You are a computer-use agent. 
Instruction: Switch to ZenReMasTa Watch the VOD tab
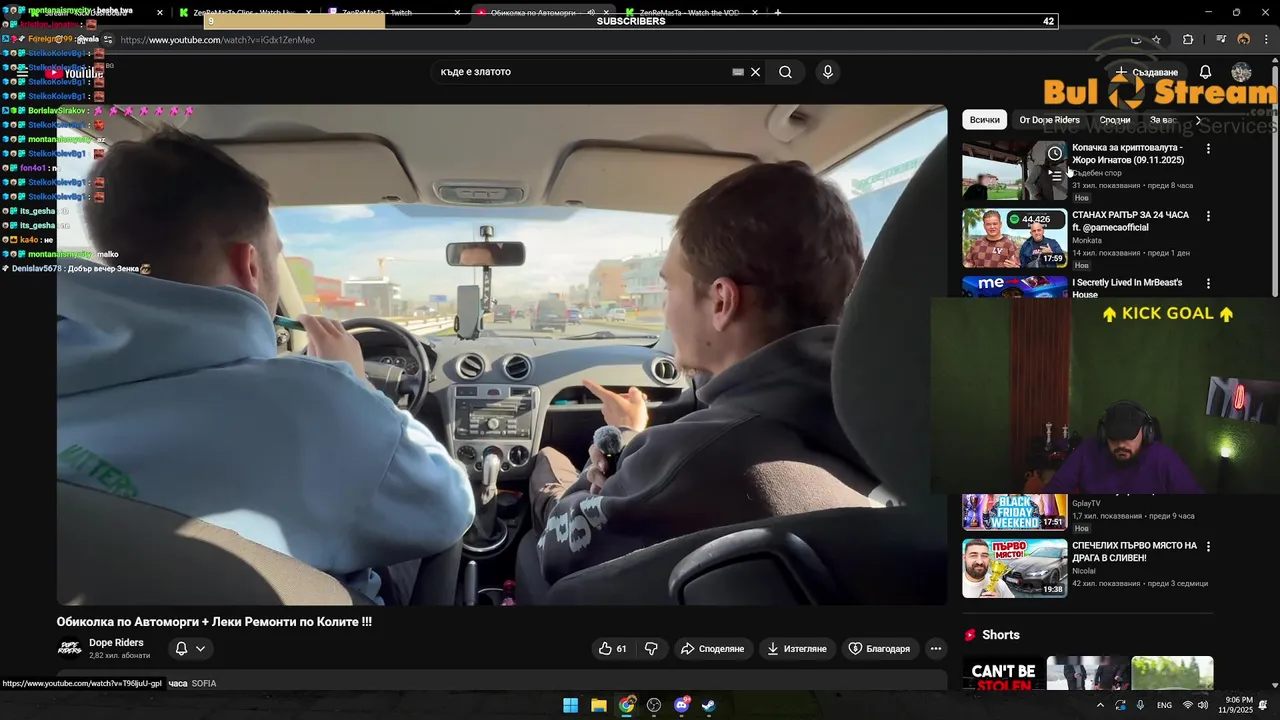click(690, 13)
